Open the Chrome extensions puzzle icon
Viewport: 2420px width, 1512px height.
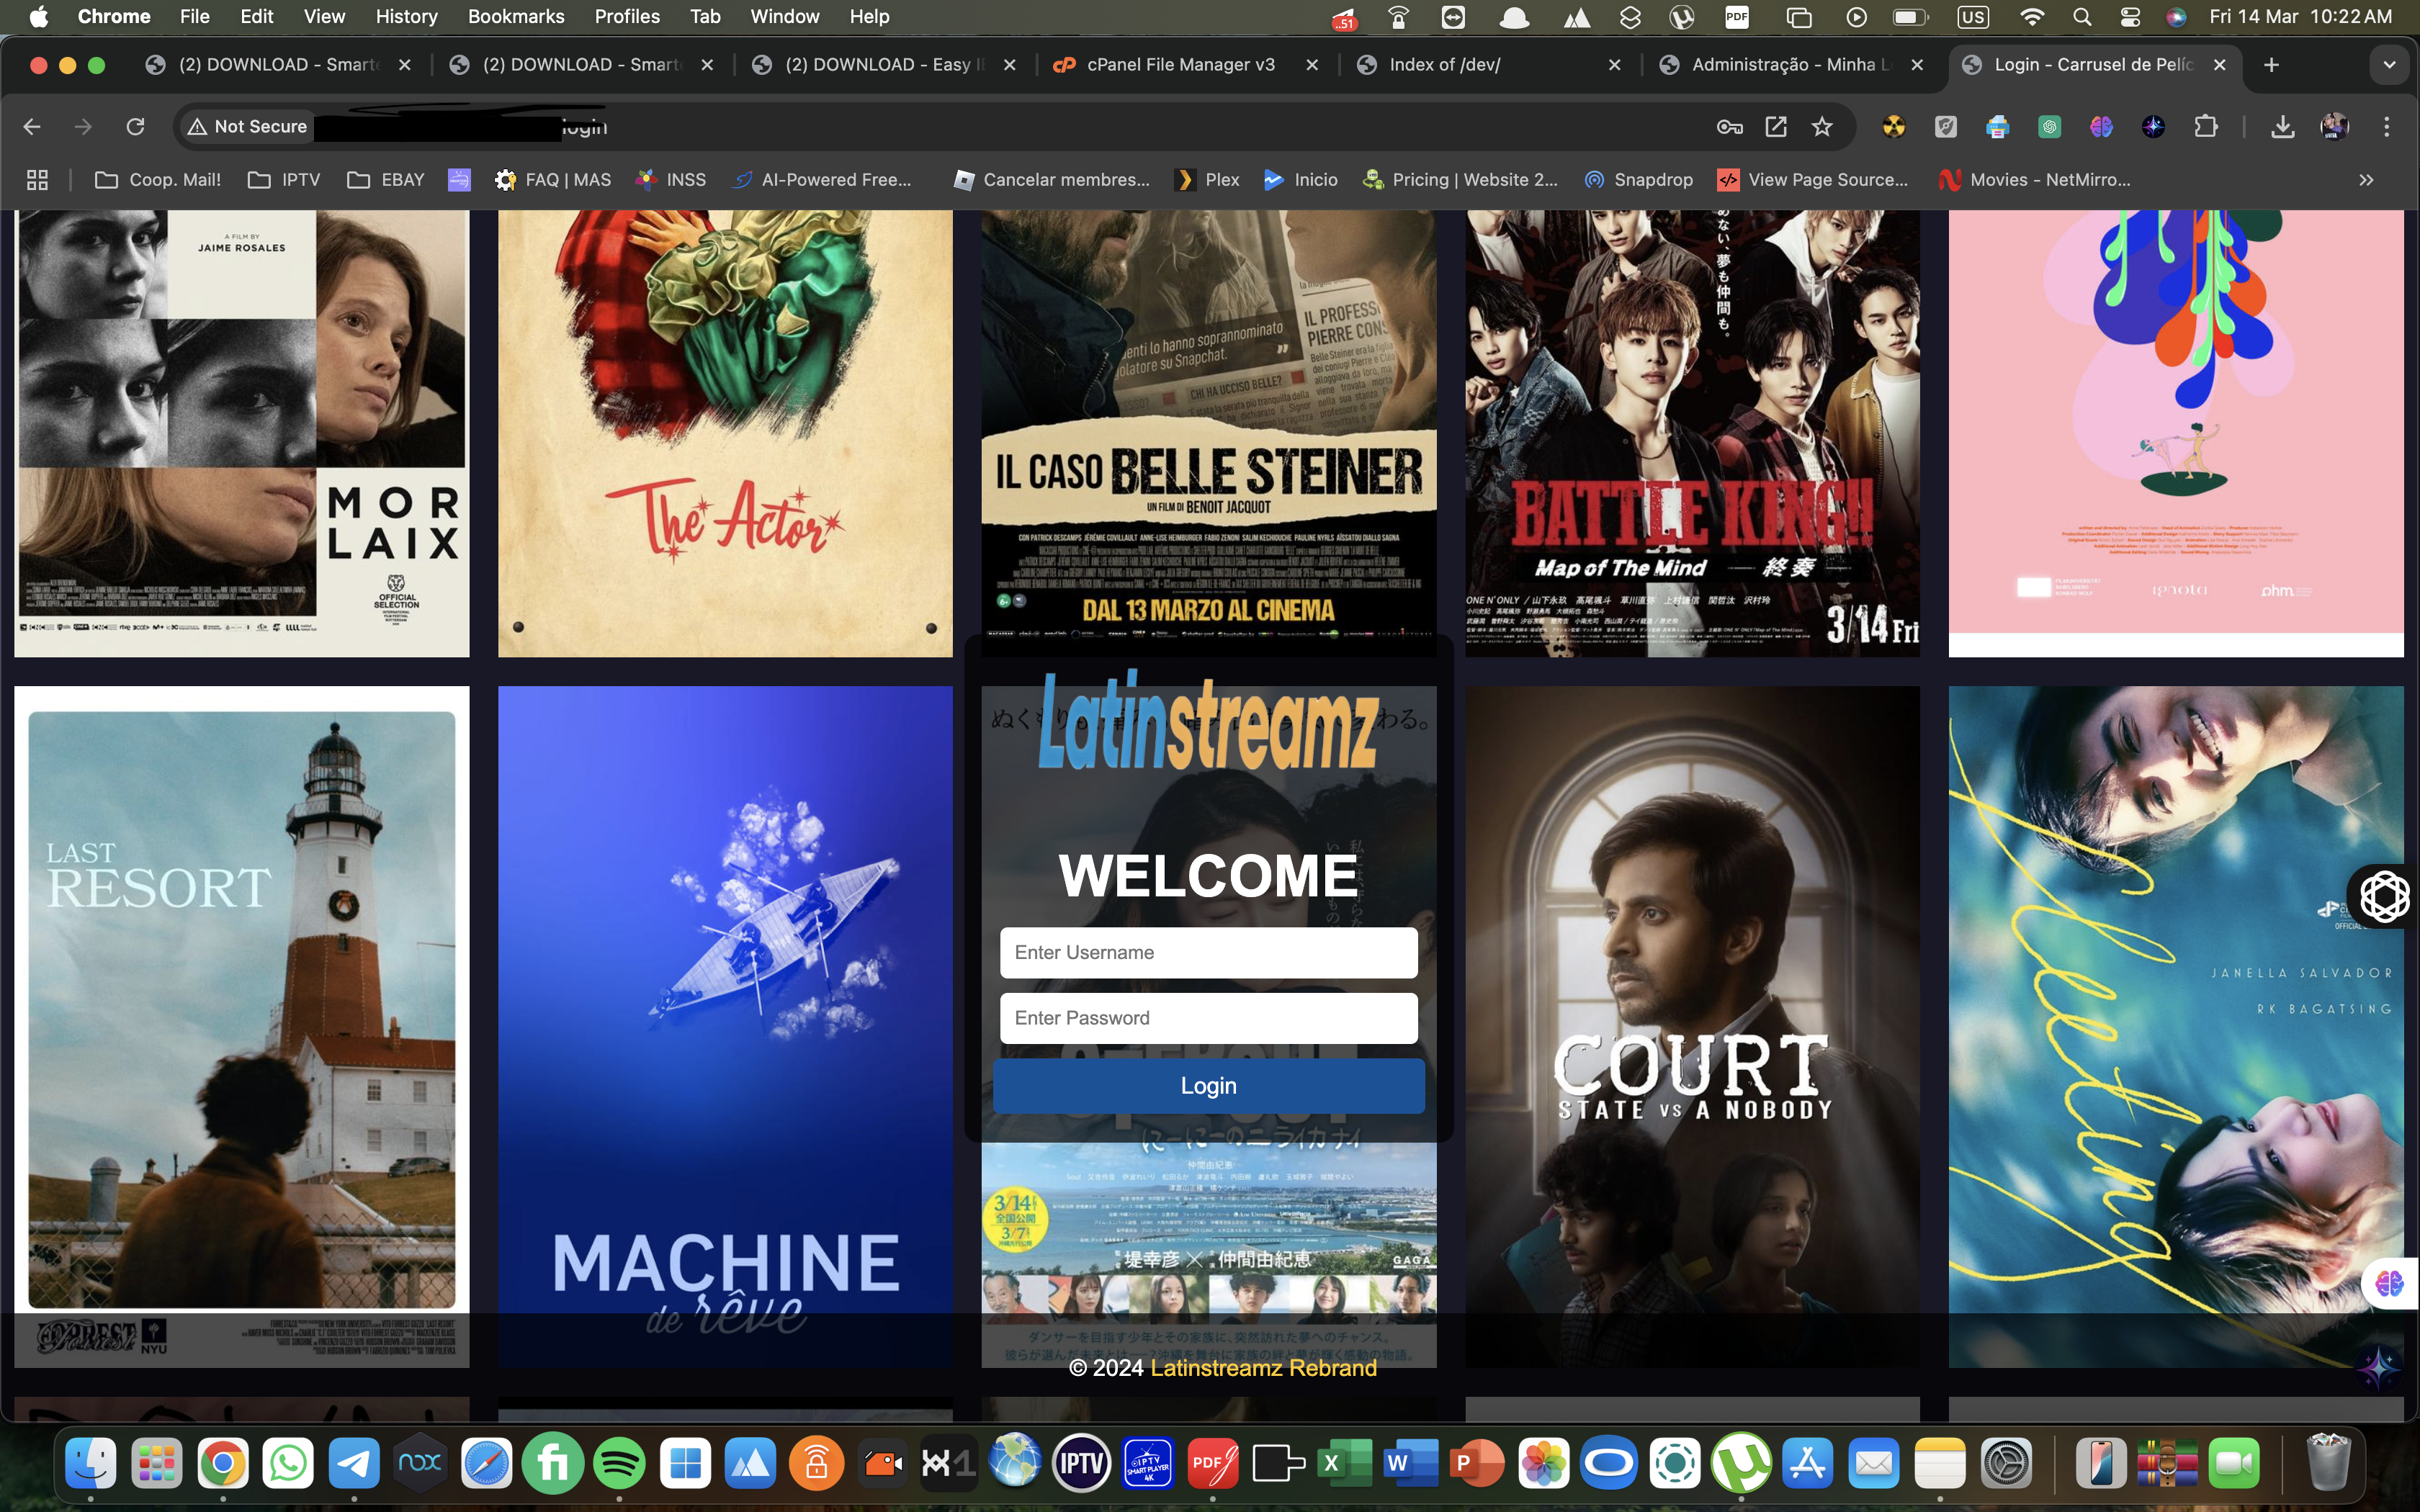(x=2206, y=127)
